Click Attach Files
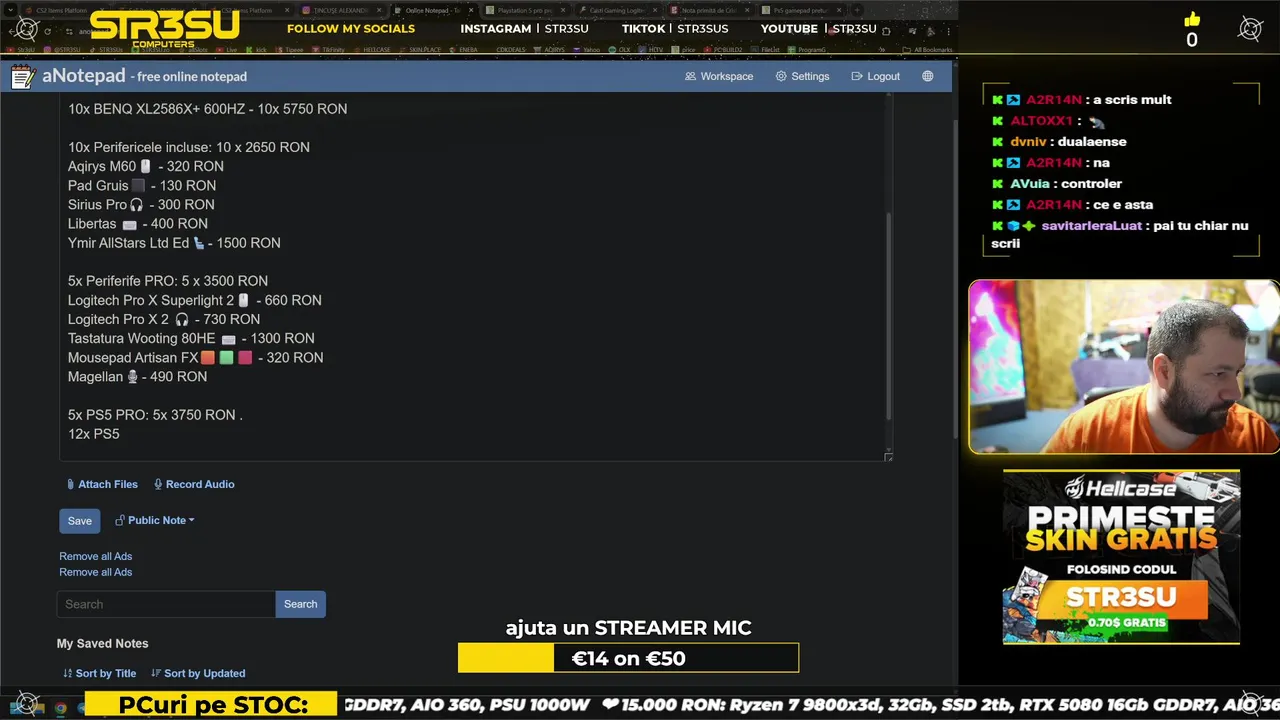The width and height of the screenshot is (1280, 720). (102, 484)
